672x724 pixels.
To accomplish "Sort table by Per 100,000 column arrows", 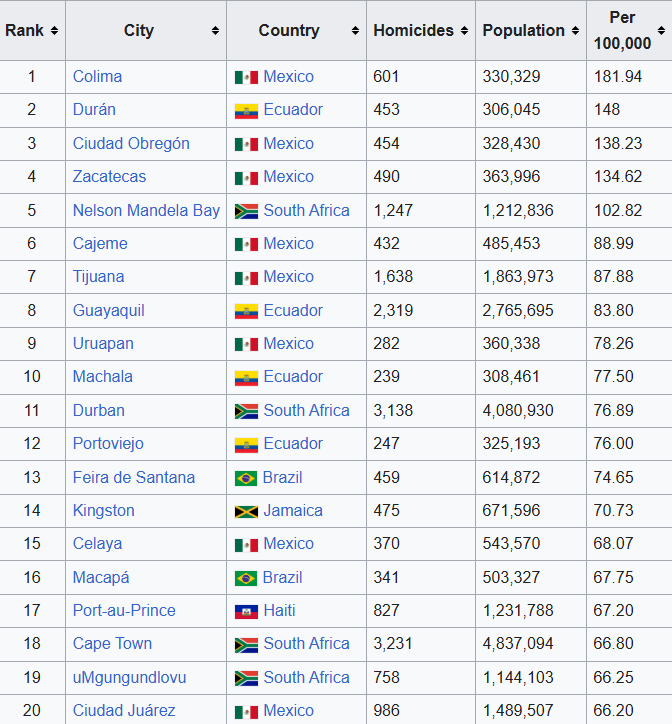I will [x=661, y=30].
